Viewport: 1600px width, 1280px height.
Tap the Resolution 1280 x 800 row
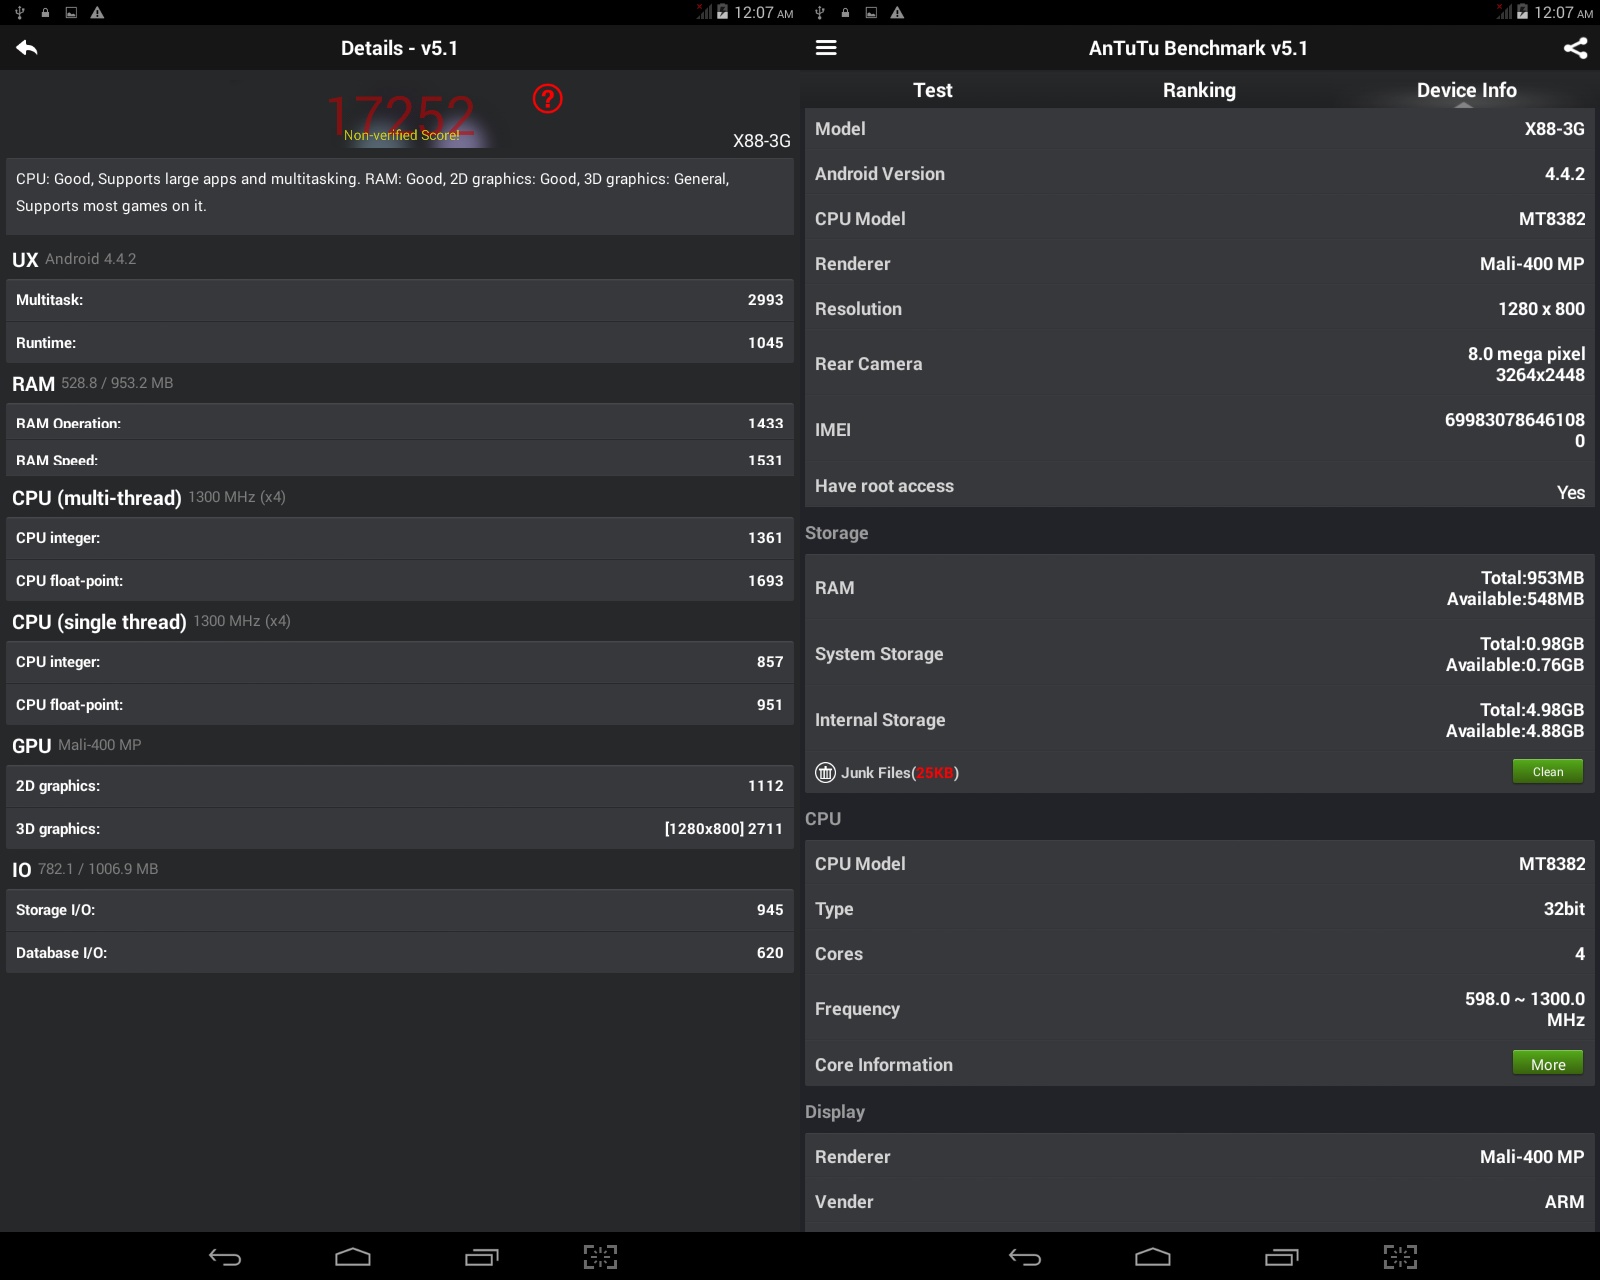[x=1199, y=309]
